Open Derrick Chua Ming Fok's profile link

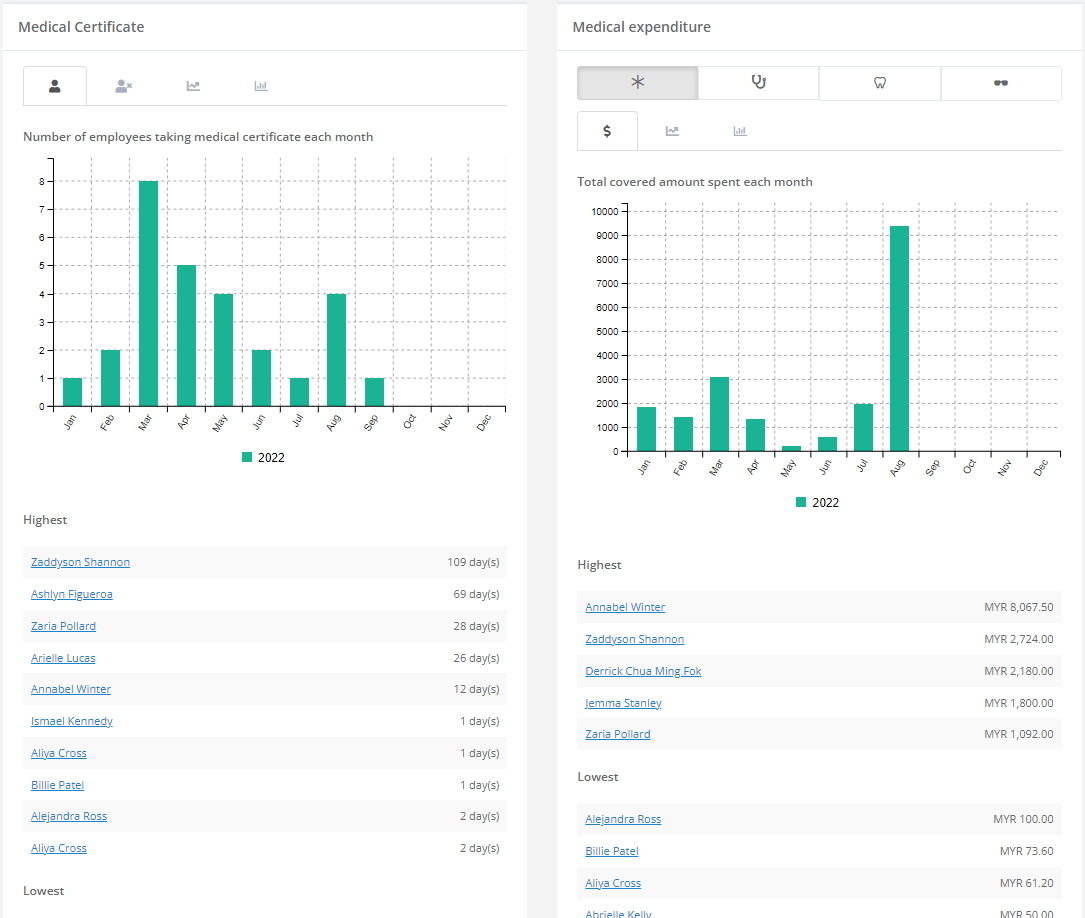[643, 671]
